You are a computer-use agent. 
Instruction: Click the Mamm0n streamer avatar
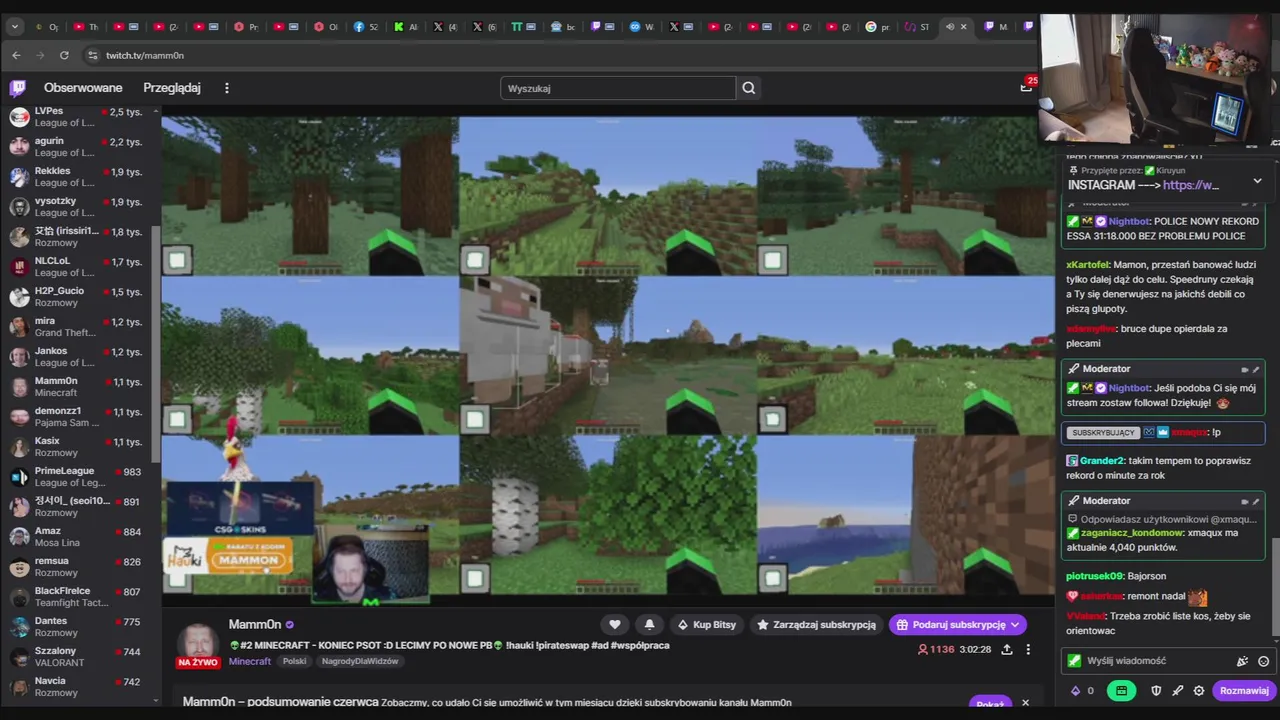click(198, 642)
